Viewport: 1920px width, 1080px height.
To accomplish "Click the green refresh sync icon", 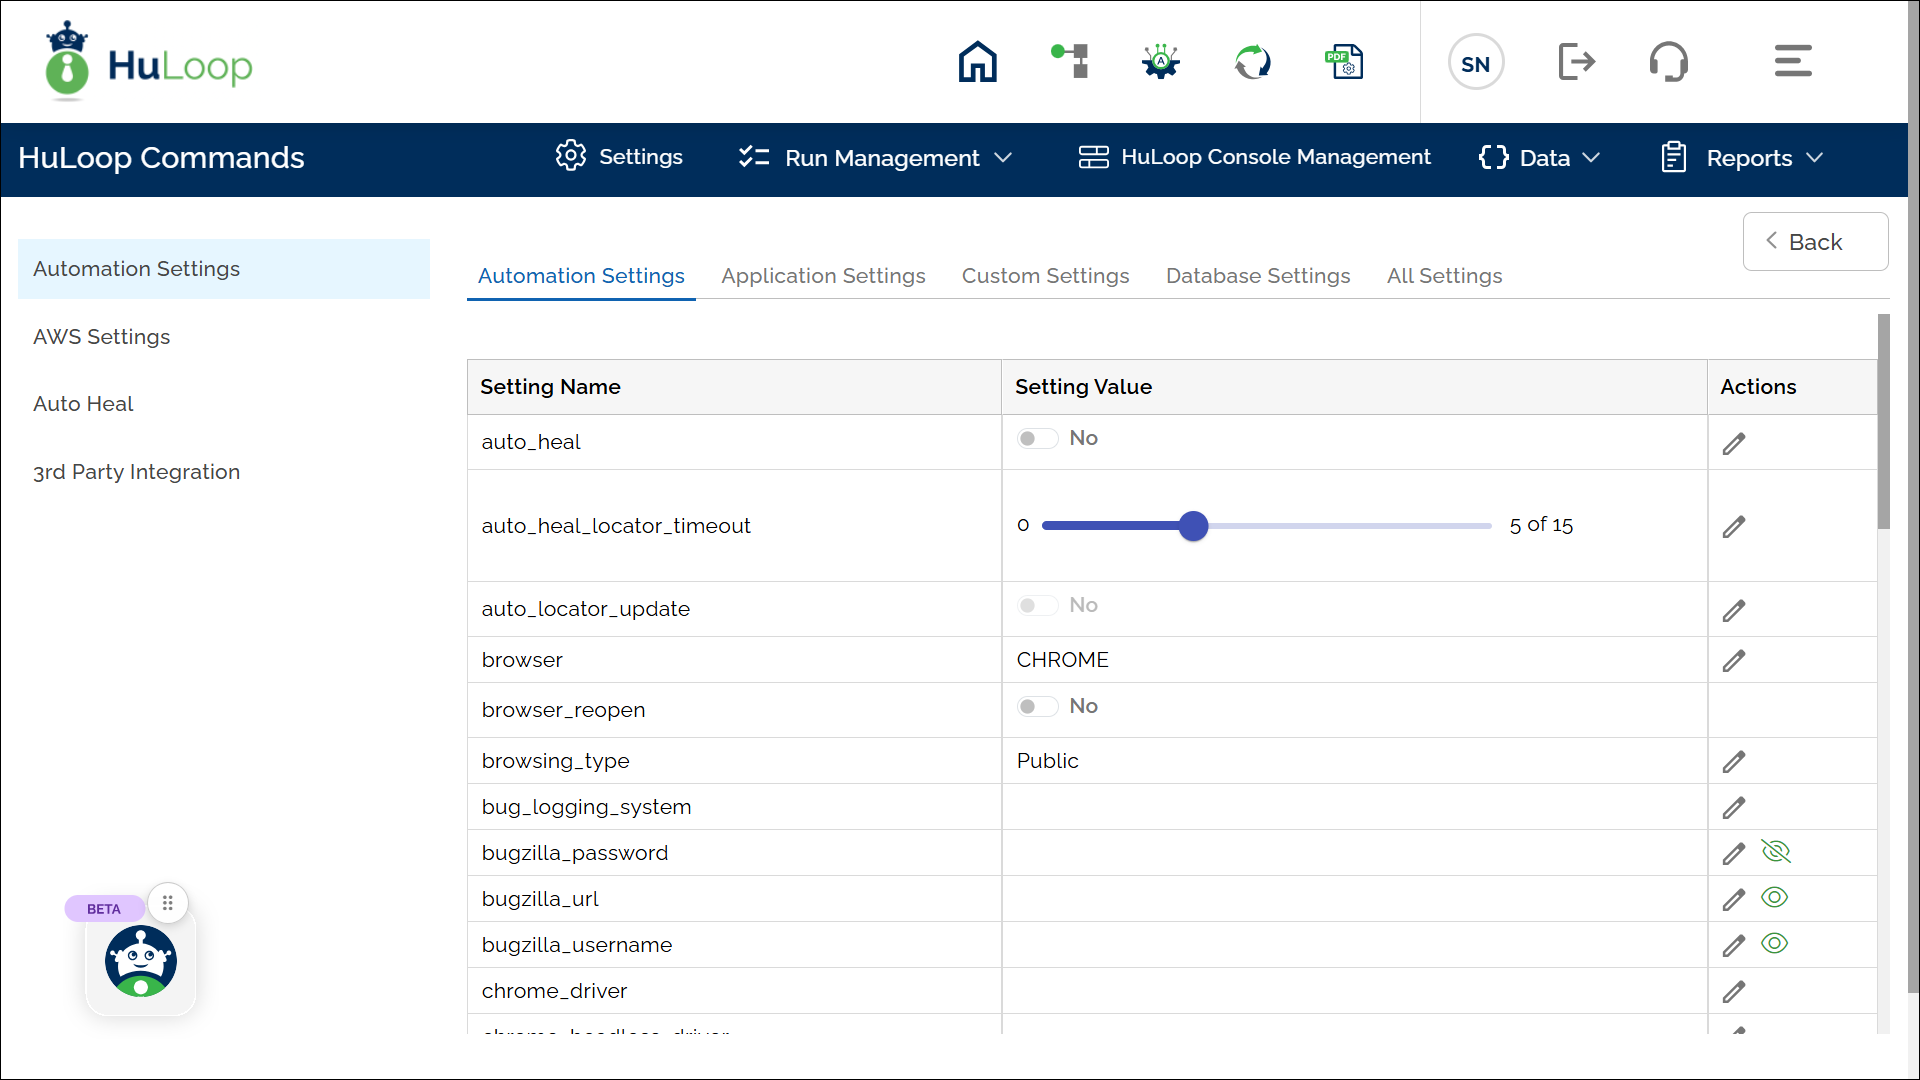I will coord(1252,62).
